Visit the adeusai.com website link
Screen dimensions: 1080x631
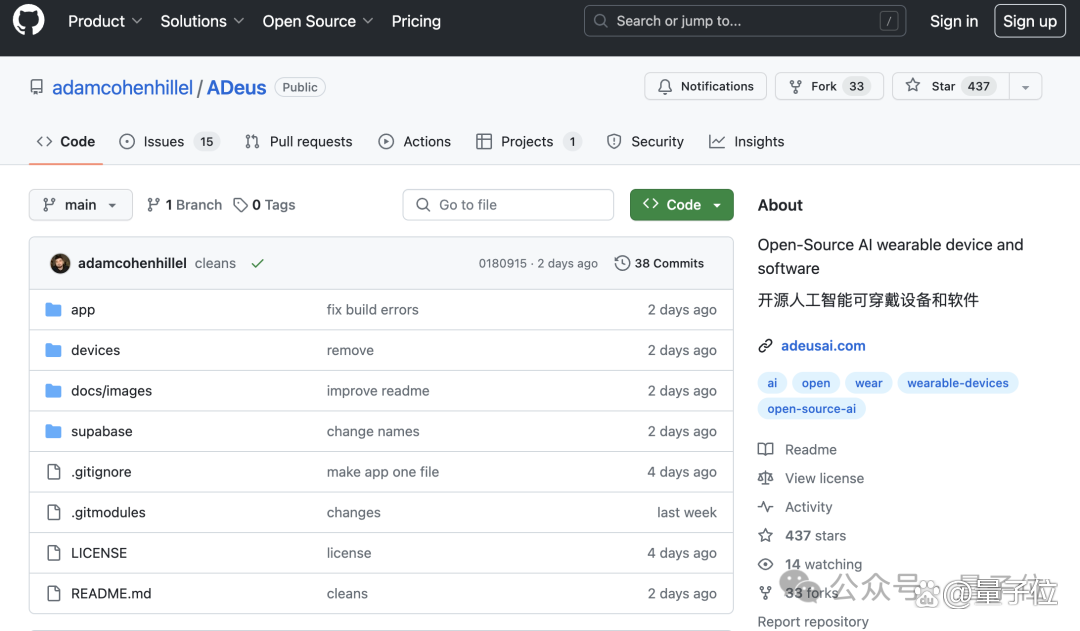pos(823,346)
